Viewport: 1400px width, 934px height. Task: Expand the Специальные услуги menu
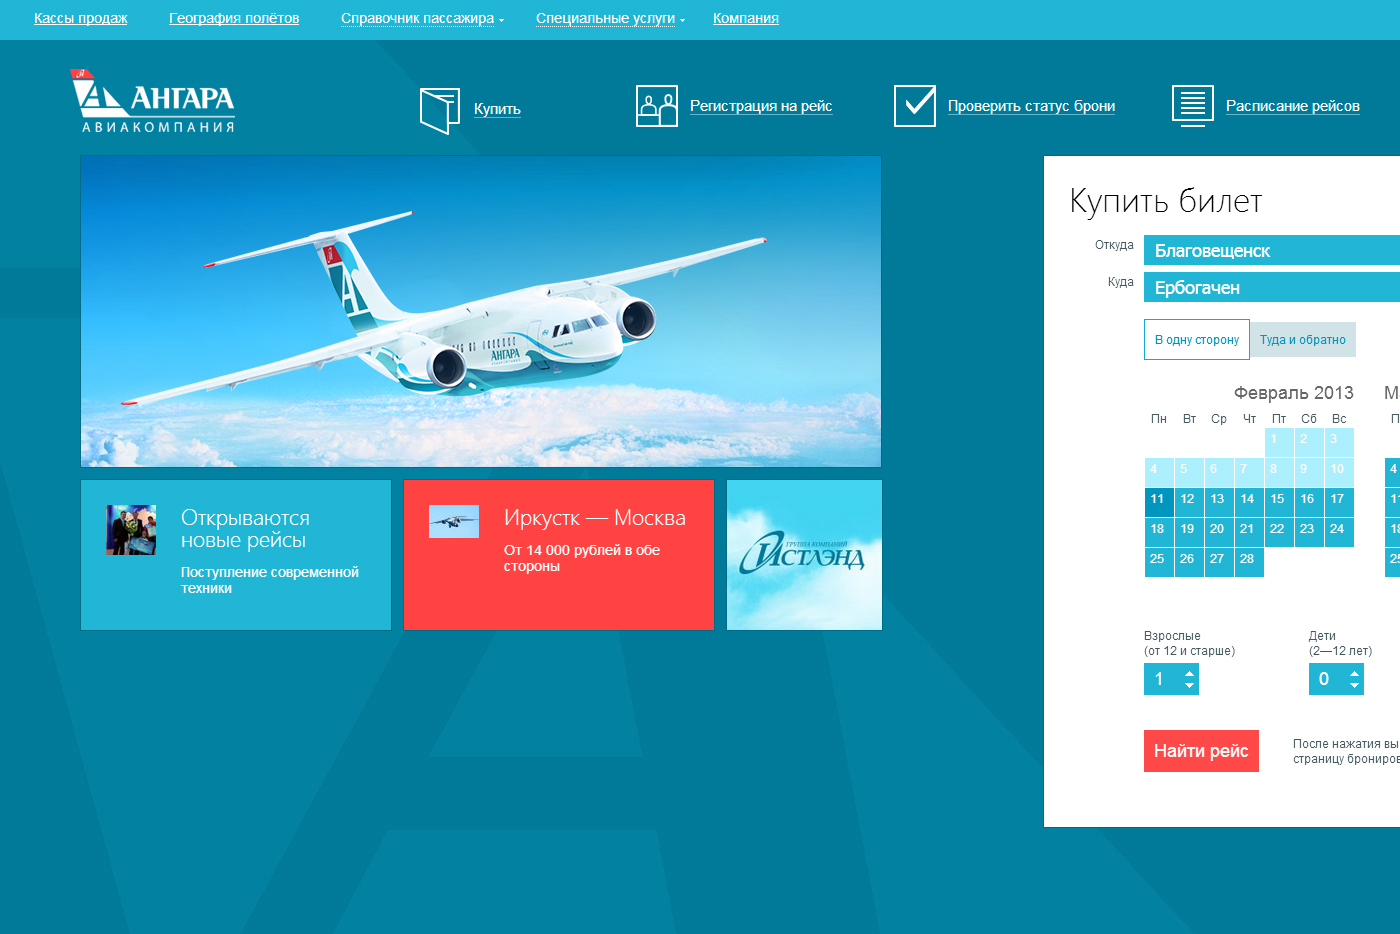pyautogui.click(x=609, y=19)
